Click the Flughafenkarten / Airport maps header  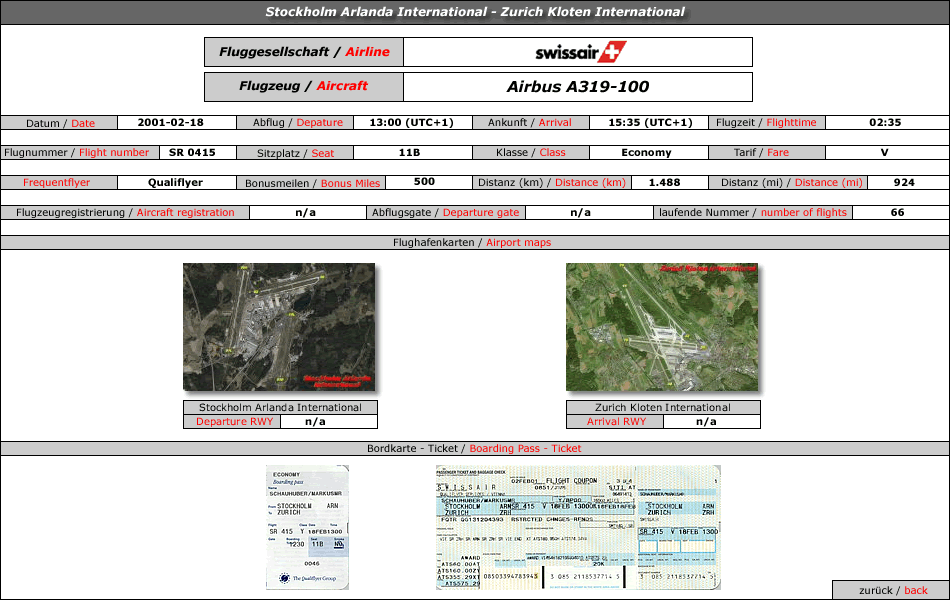(x=474, y=242)
